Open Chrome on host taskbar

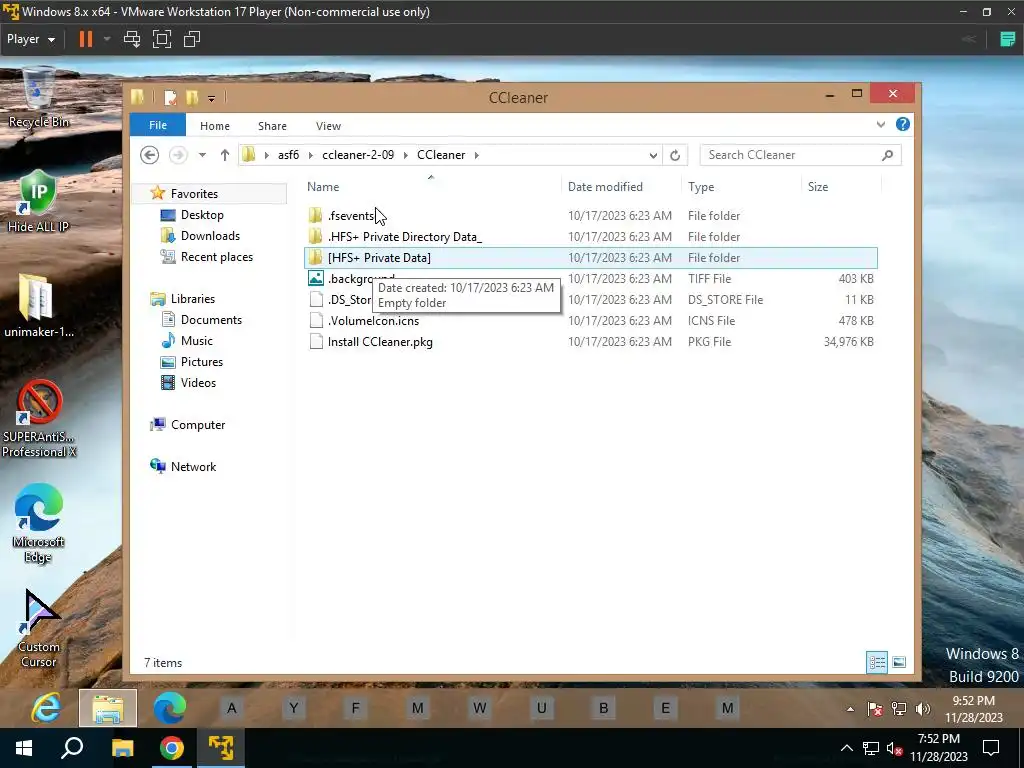pos(172,748)
